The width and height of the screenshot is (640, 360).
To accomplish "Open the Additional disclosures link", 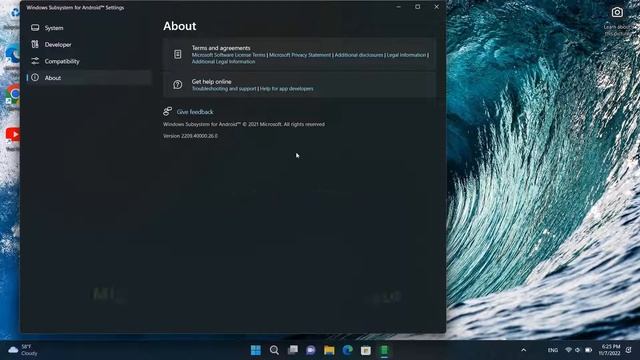I will point(359,55).
